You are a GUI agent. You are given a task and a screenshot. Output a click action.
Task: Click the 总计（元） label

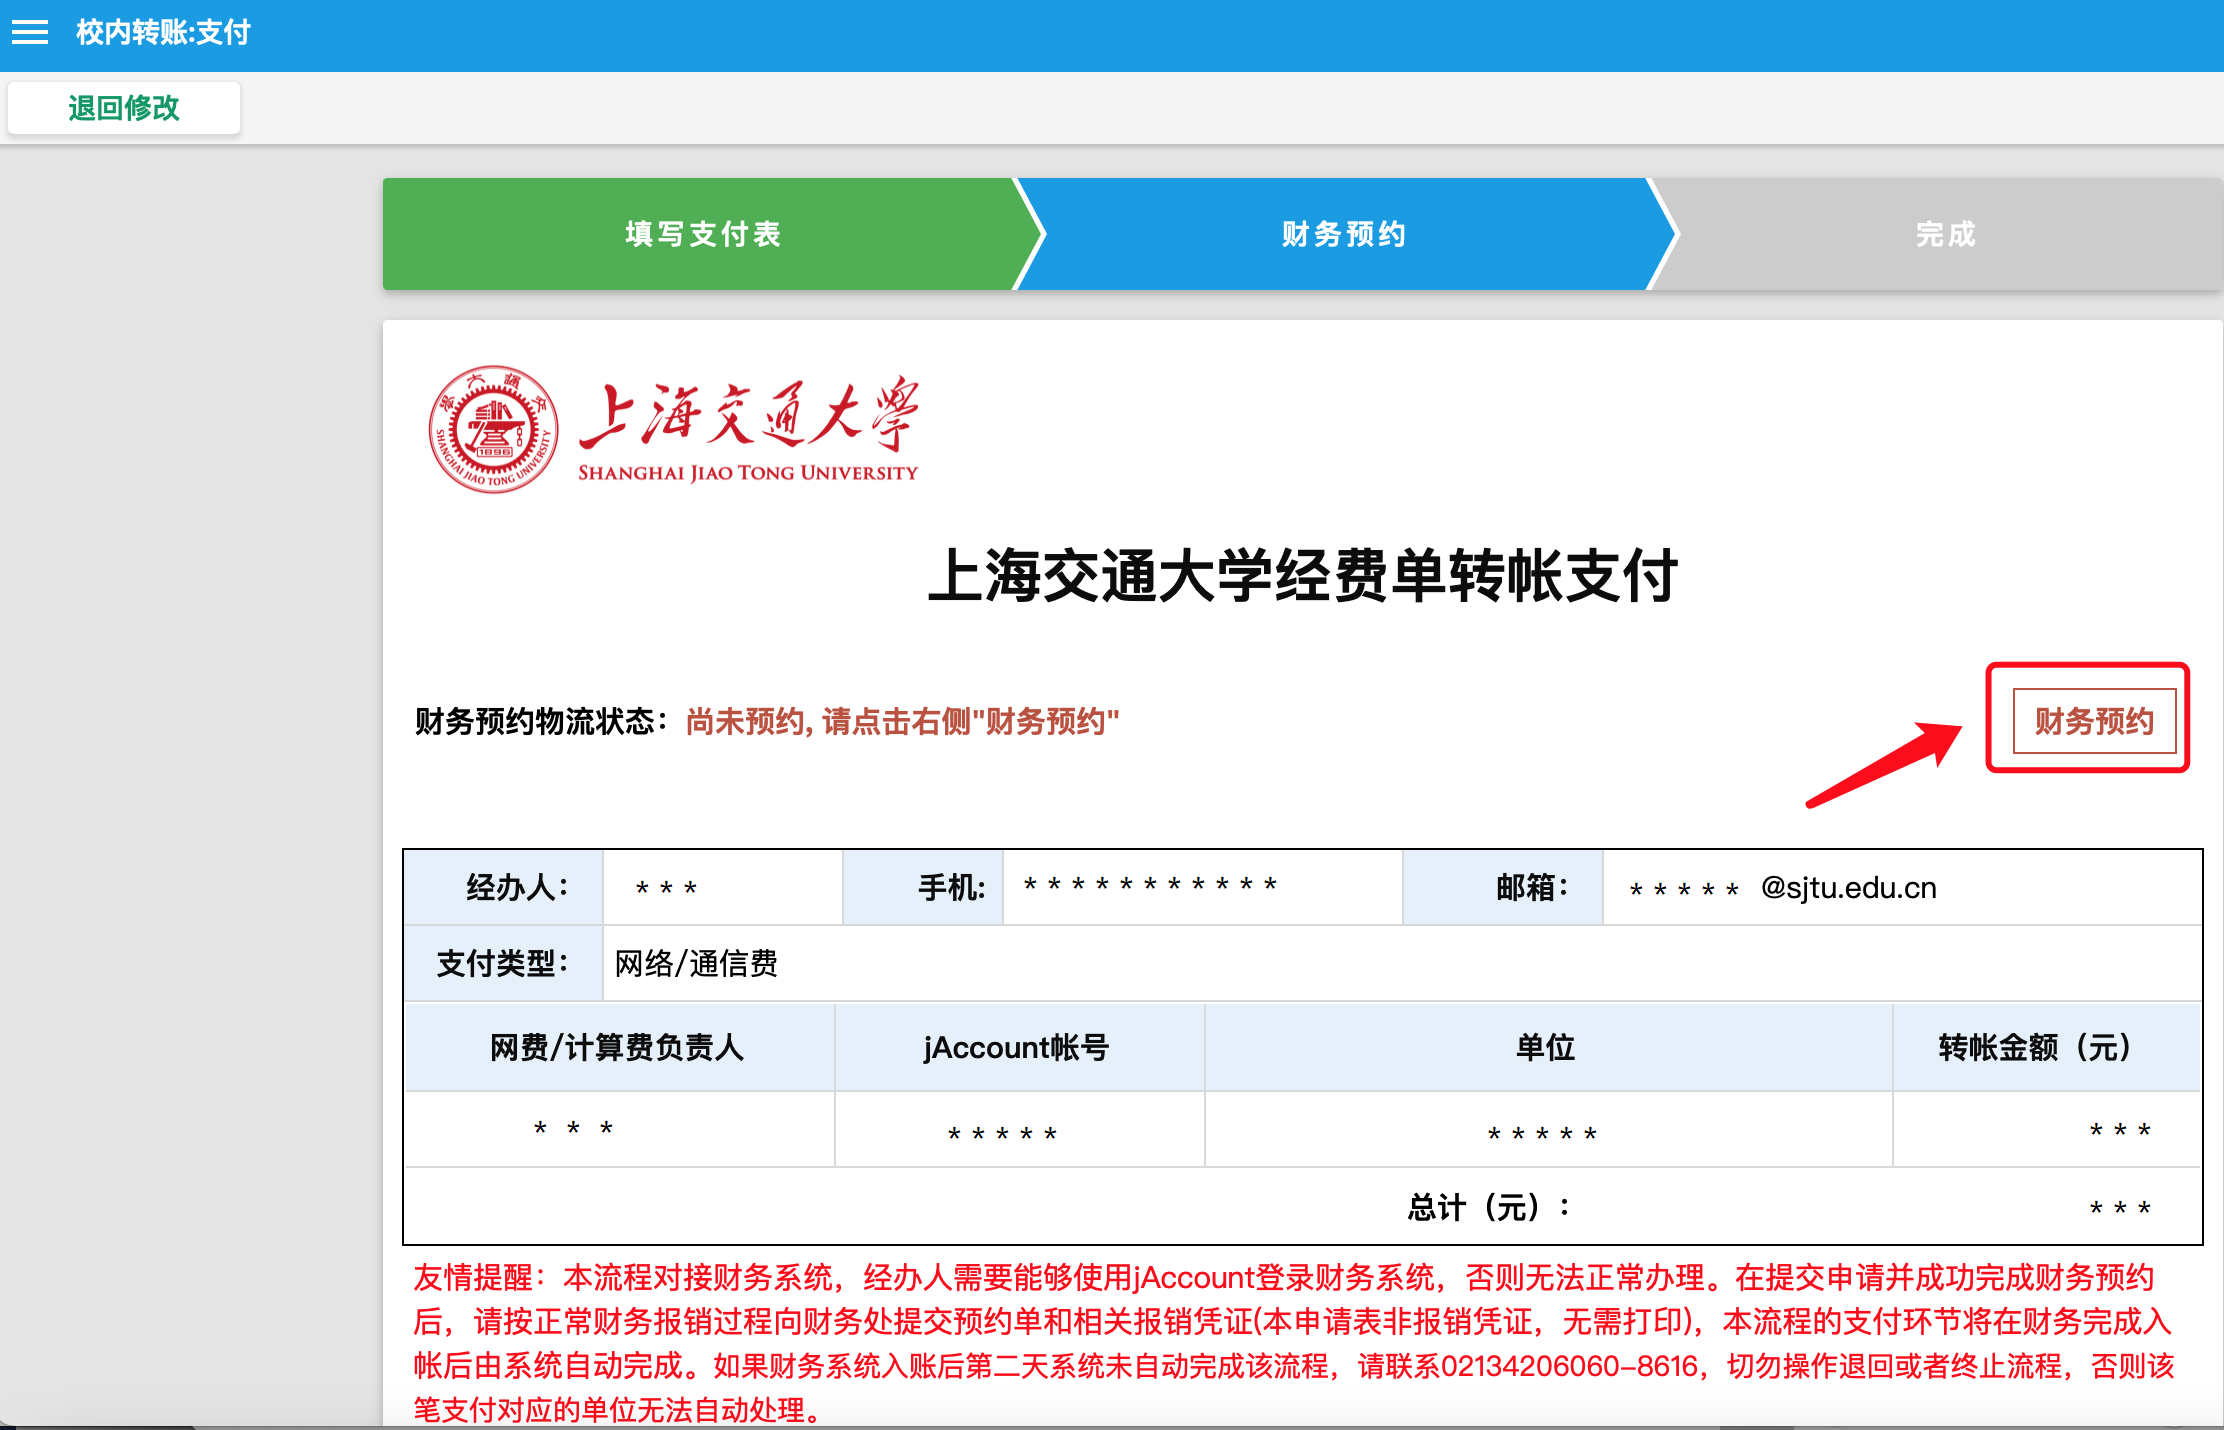1488,1207
